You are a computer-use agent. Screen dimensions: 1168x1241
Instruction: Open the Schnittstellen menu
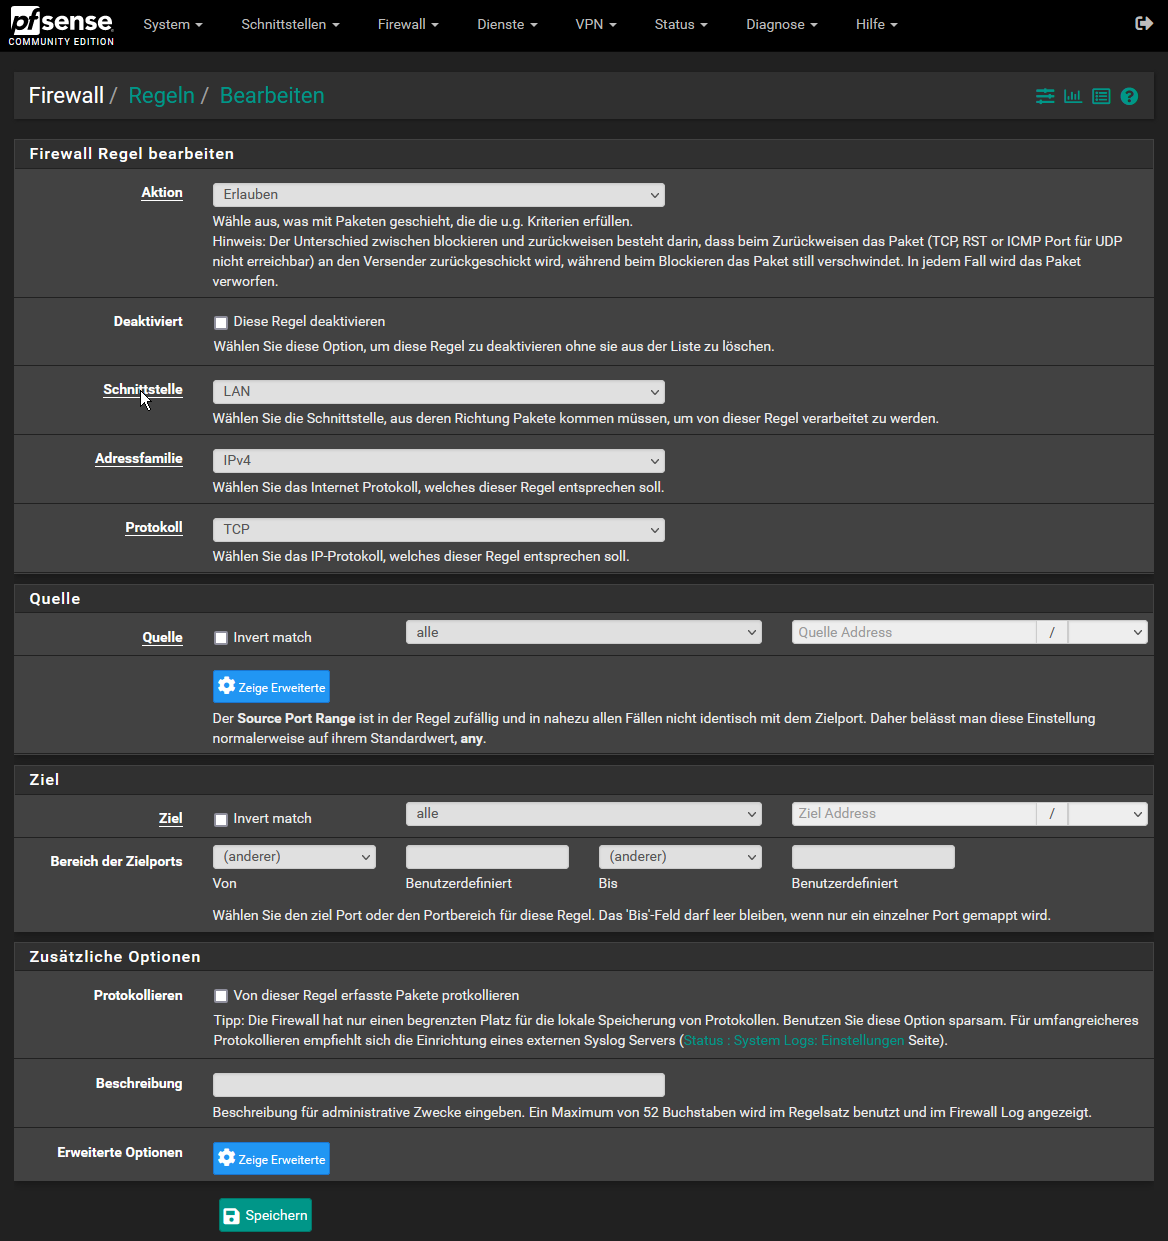pos(290,24)
